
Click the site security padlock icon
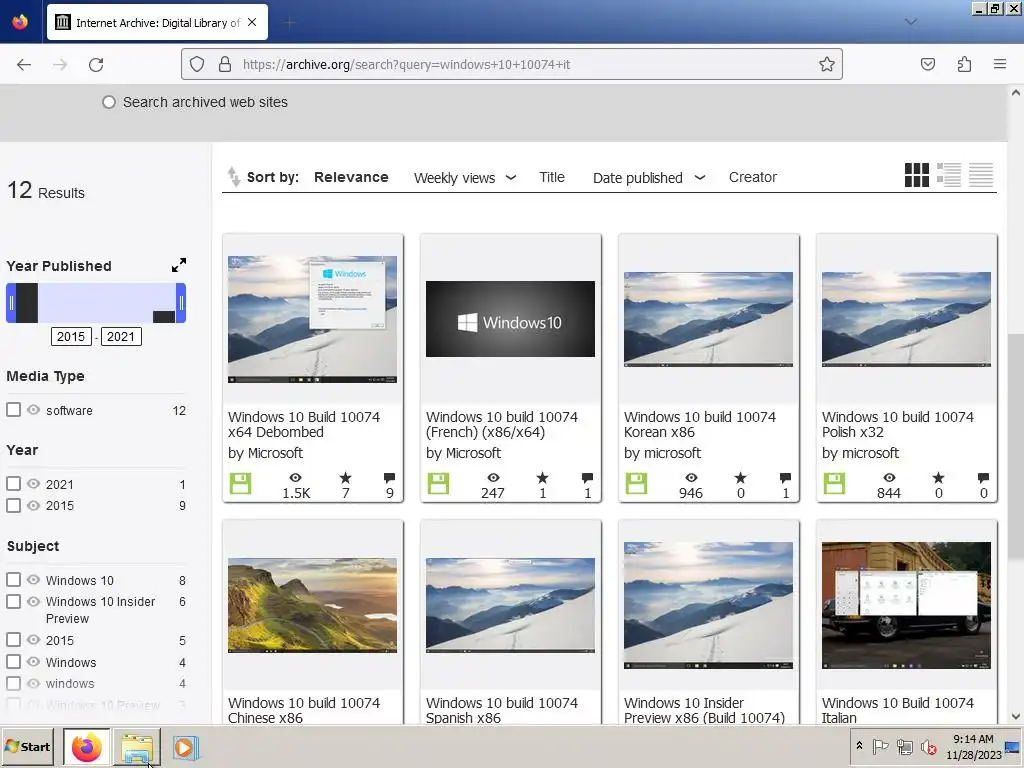pos(225,64)
